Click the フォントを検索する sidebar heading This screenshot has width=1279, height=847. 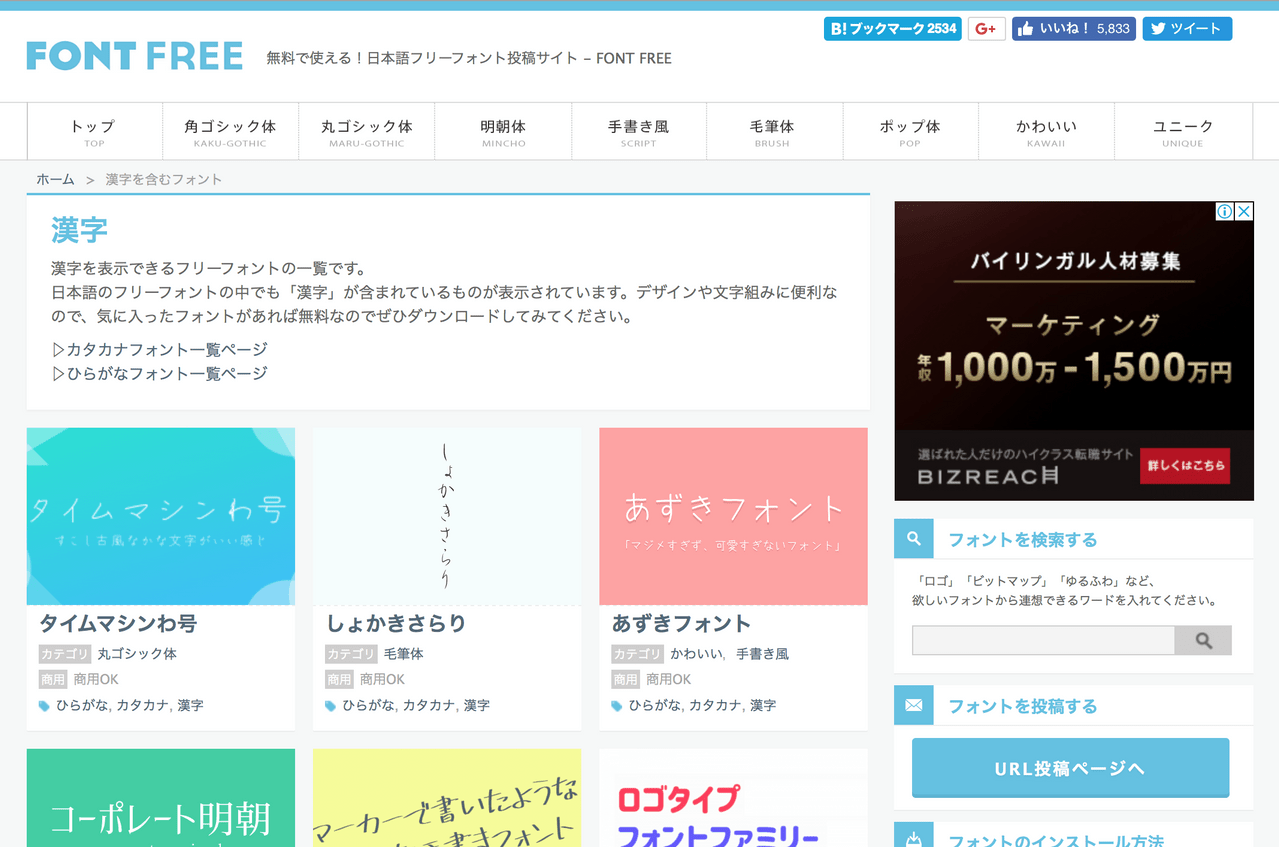(1022, 540)
